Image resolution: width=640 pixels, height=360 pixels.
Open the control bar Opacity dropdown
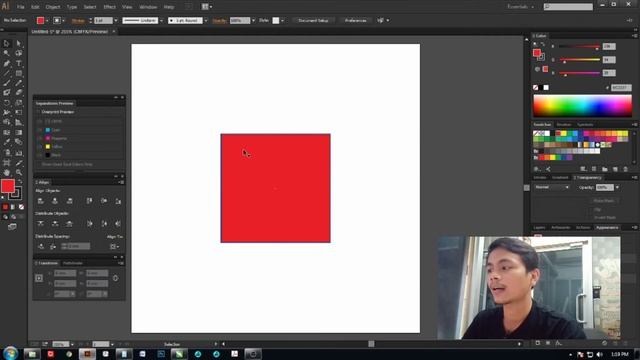[x=253, y=20]
